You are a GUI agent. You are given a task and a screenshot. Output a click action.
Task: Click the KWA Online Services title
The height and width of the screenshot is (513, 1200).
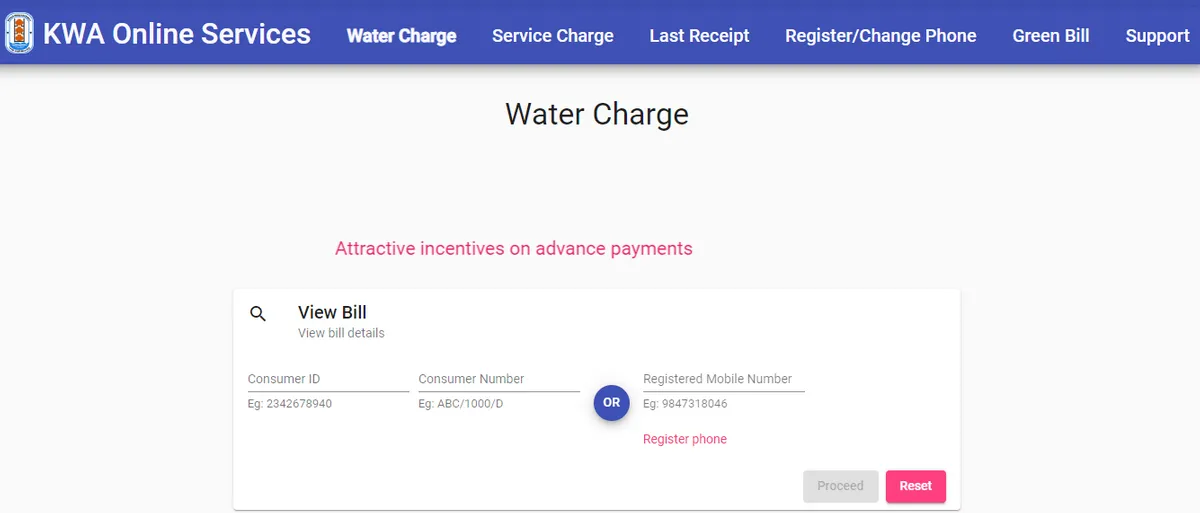[177, 34]
